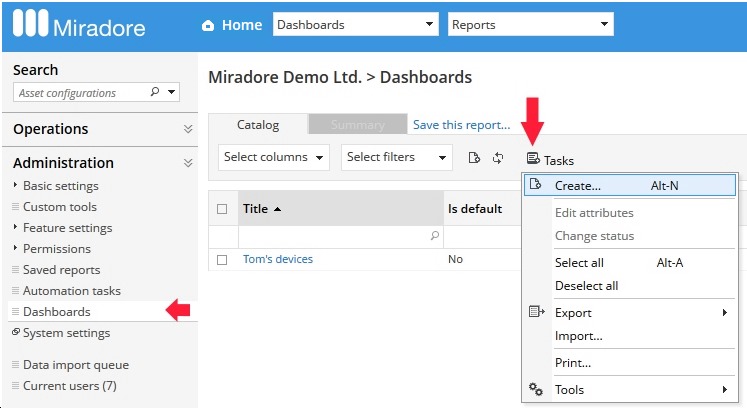Open the Reports dropdown in header
747x414 pixels.
(530, 24)
